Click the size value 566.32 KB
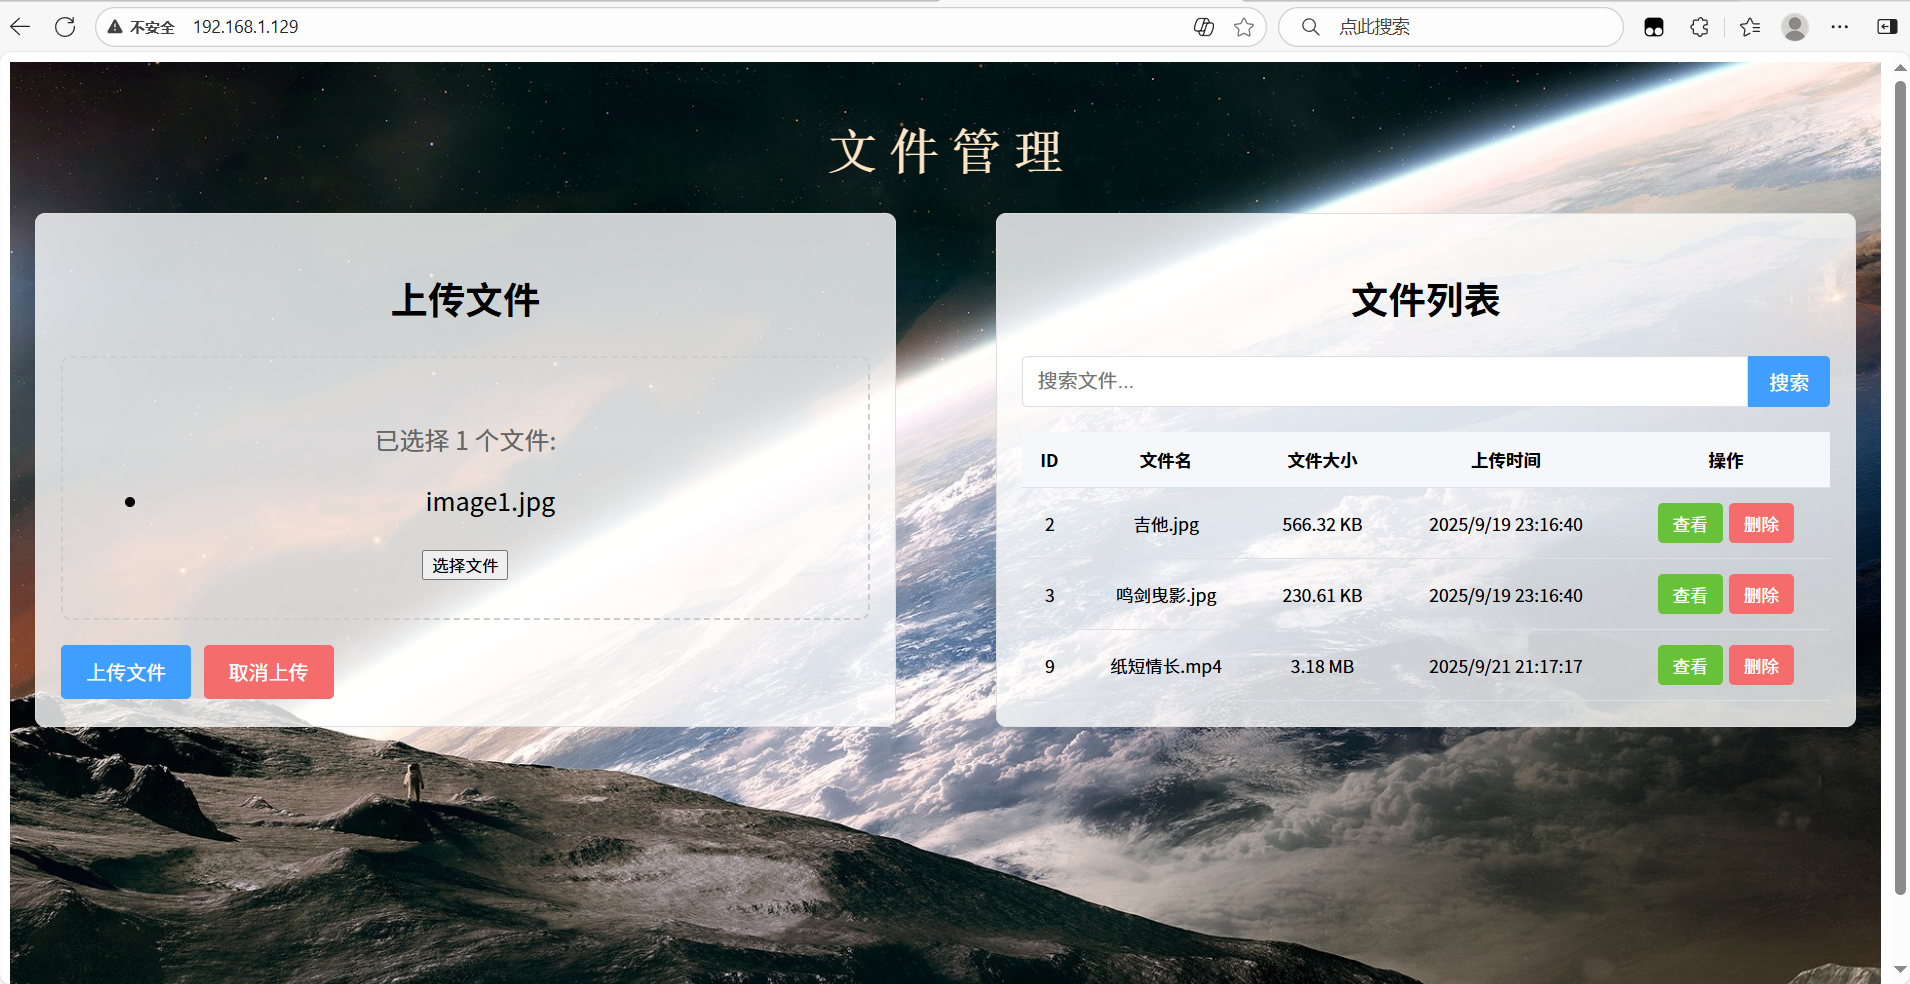 click(1322, 524)
